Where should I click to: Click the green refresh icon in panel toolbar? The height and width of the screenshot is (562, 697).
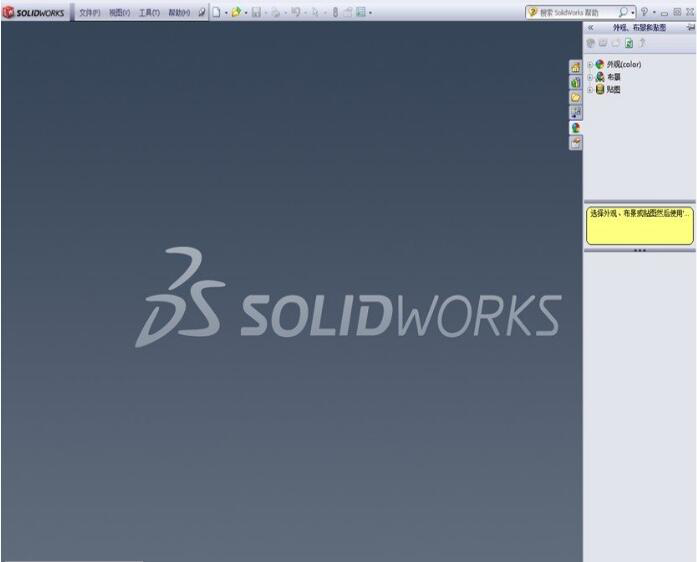point(629,43)
